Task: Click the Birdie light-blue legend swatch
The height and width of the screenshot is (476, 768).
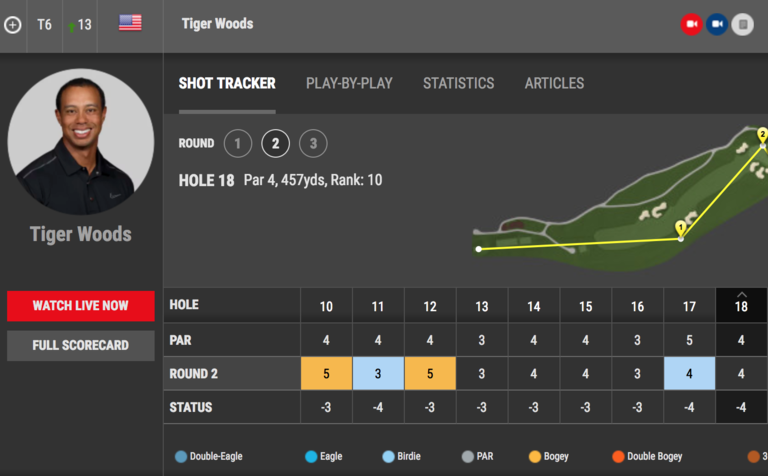Action: 388,457
